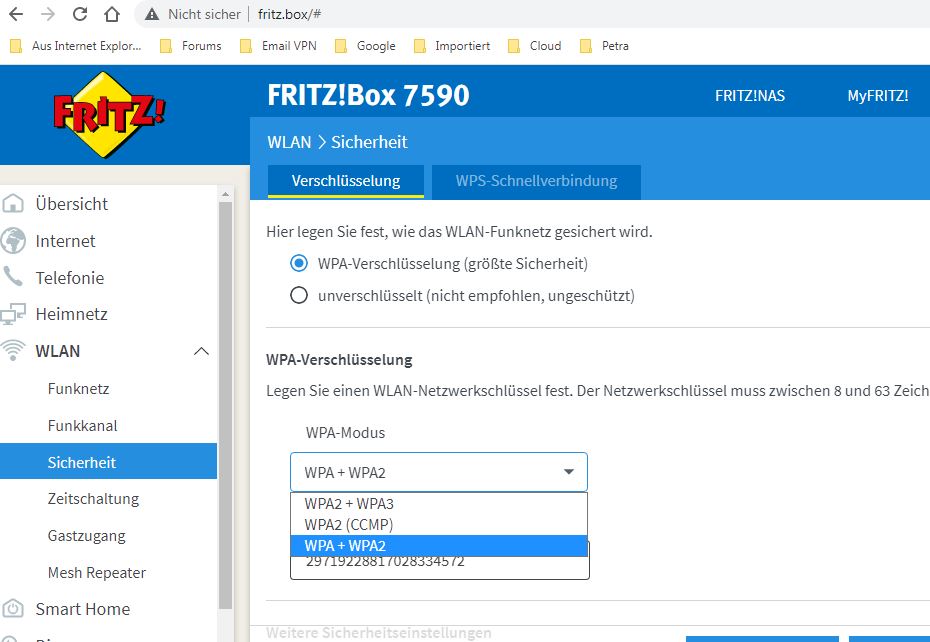Click the 'FRITZ!Box 7590' title

[x=368, y=95]
